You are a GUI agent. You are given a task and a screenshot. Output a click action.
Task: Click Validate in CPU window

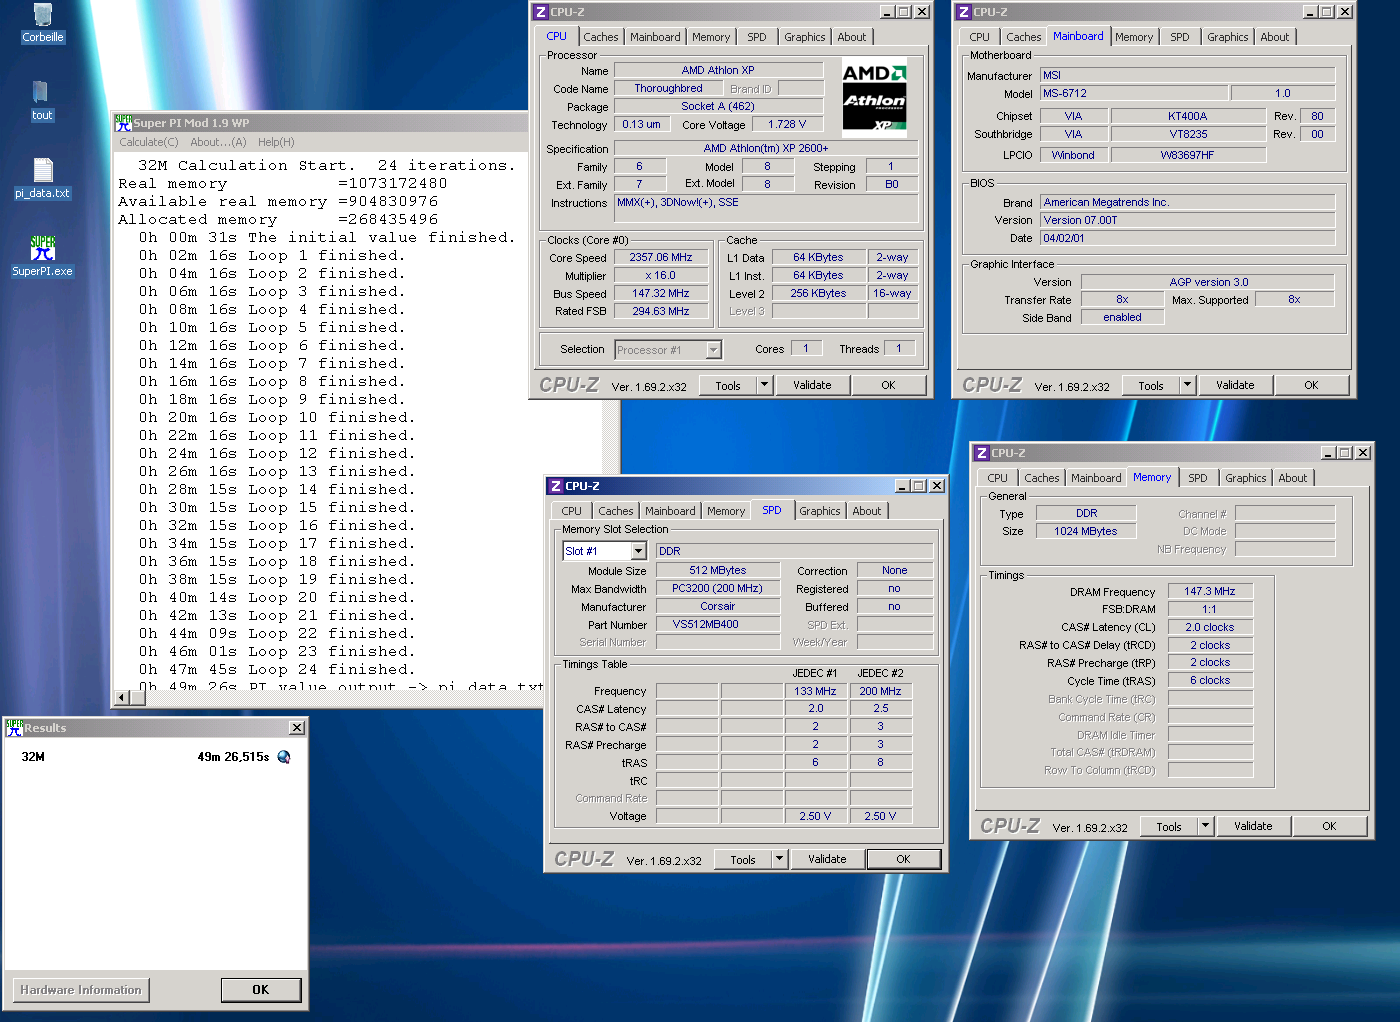[812, 385]
